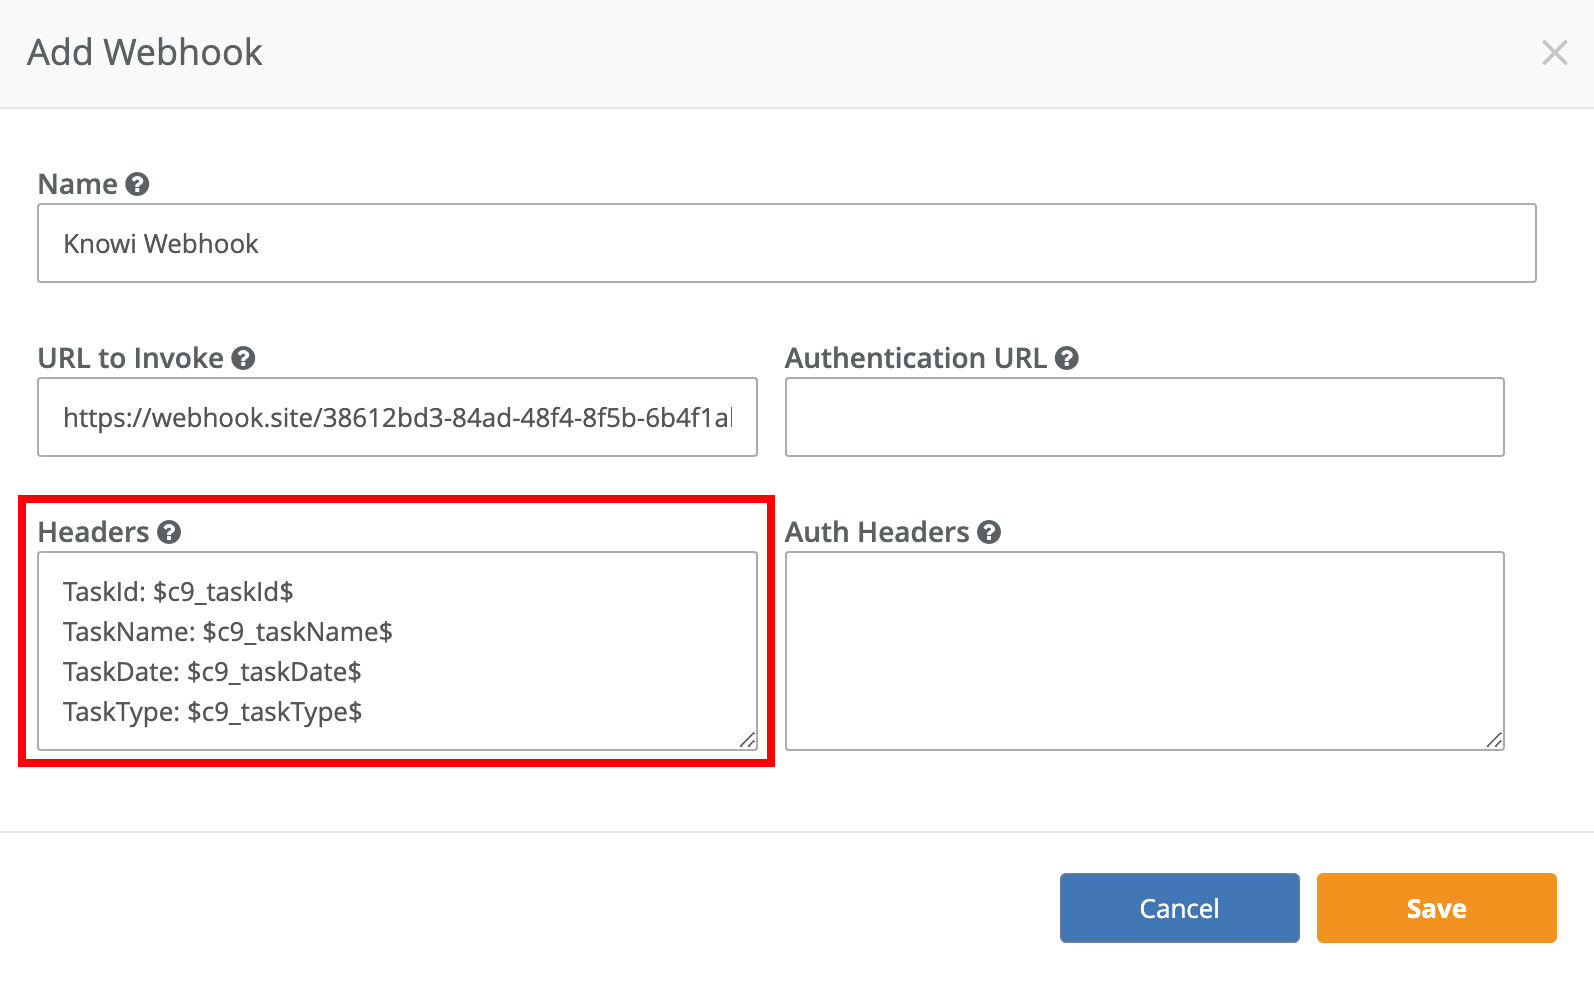
Task: Click the TaskDate: $c9_taskDate$ line
Action: point(212,672)
